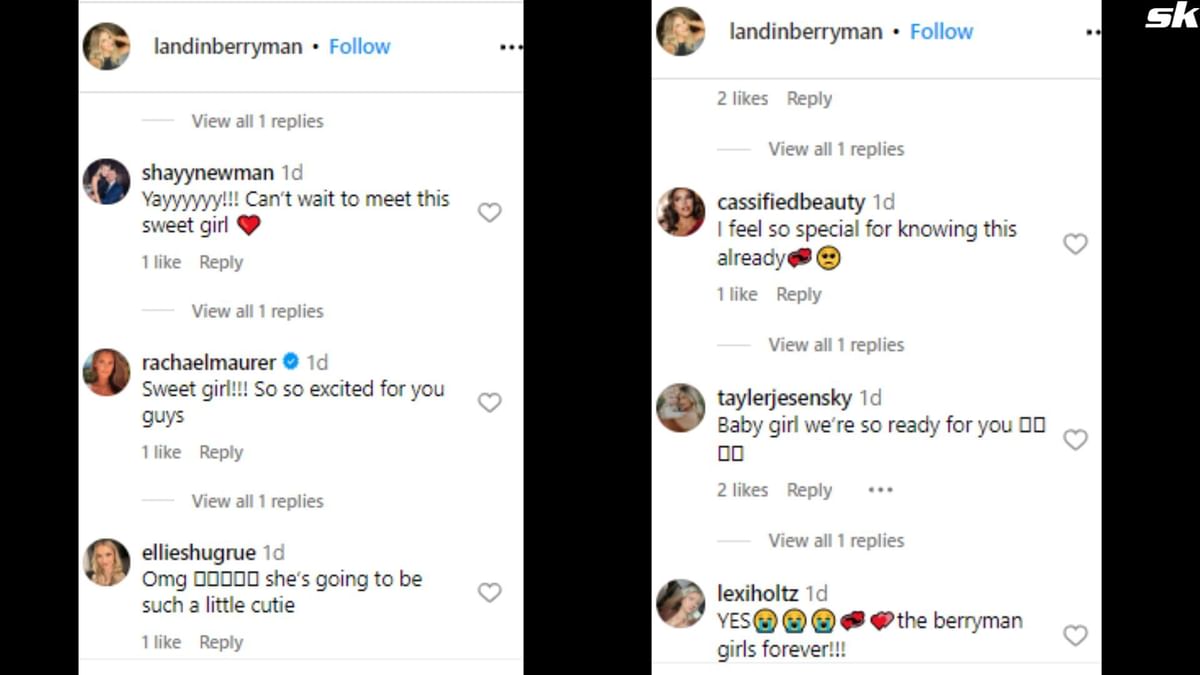Image resolution: width=1200 pixels, height=675 pixels.
Task: Heart the lexiholtz comment
Action: 1075,635
